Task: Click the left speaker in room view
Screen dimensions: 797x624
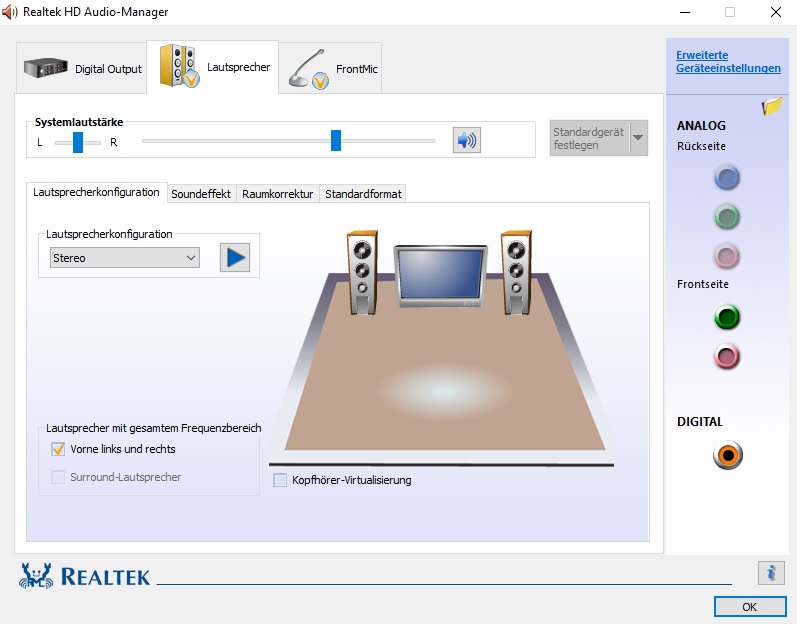Action: 362,273
